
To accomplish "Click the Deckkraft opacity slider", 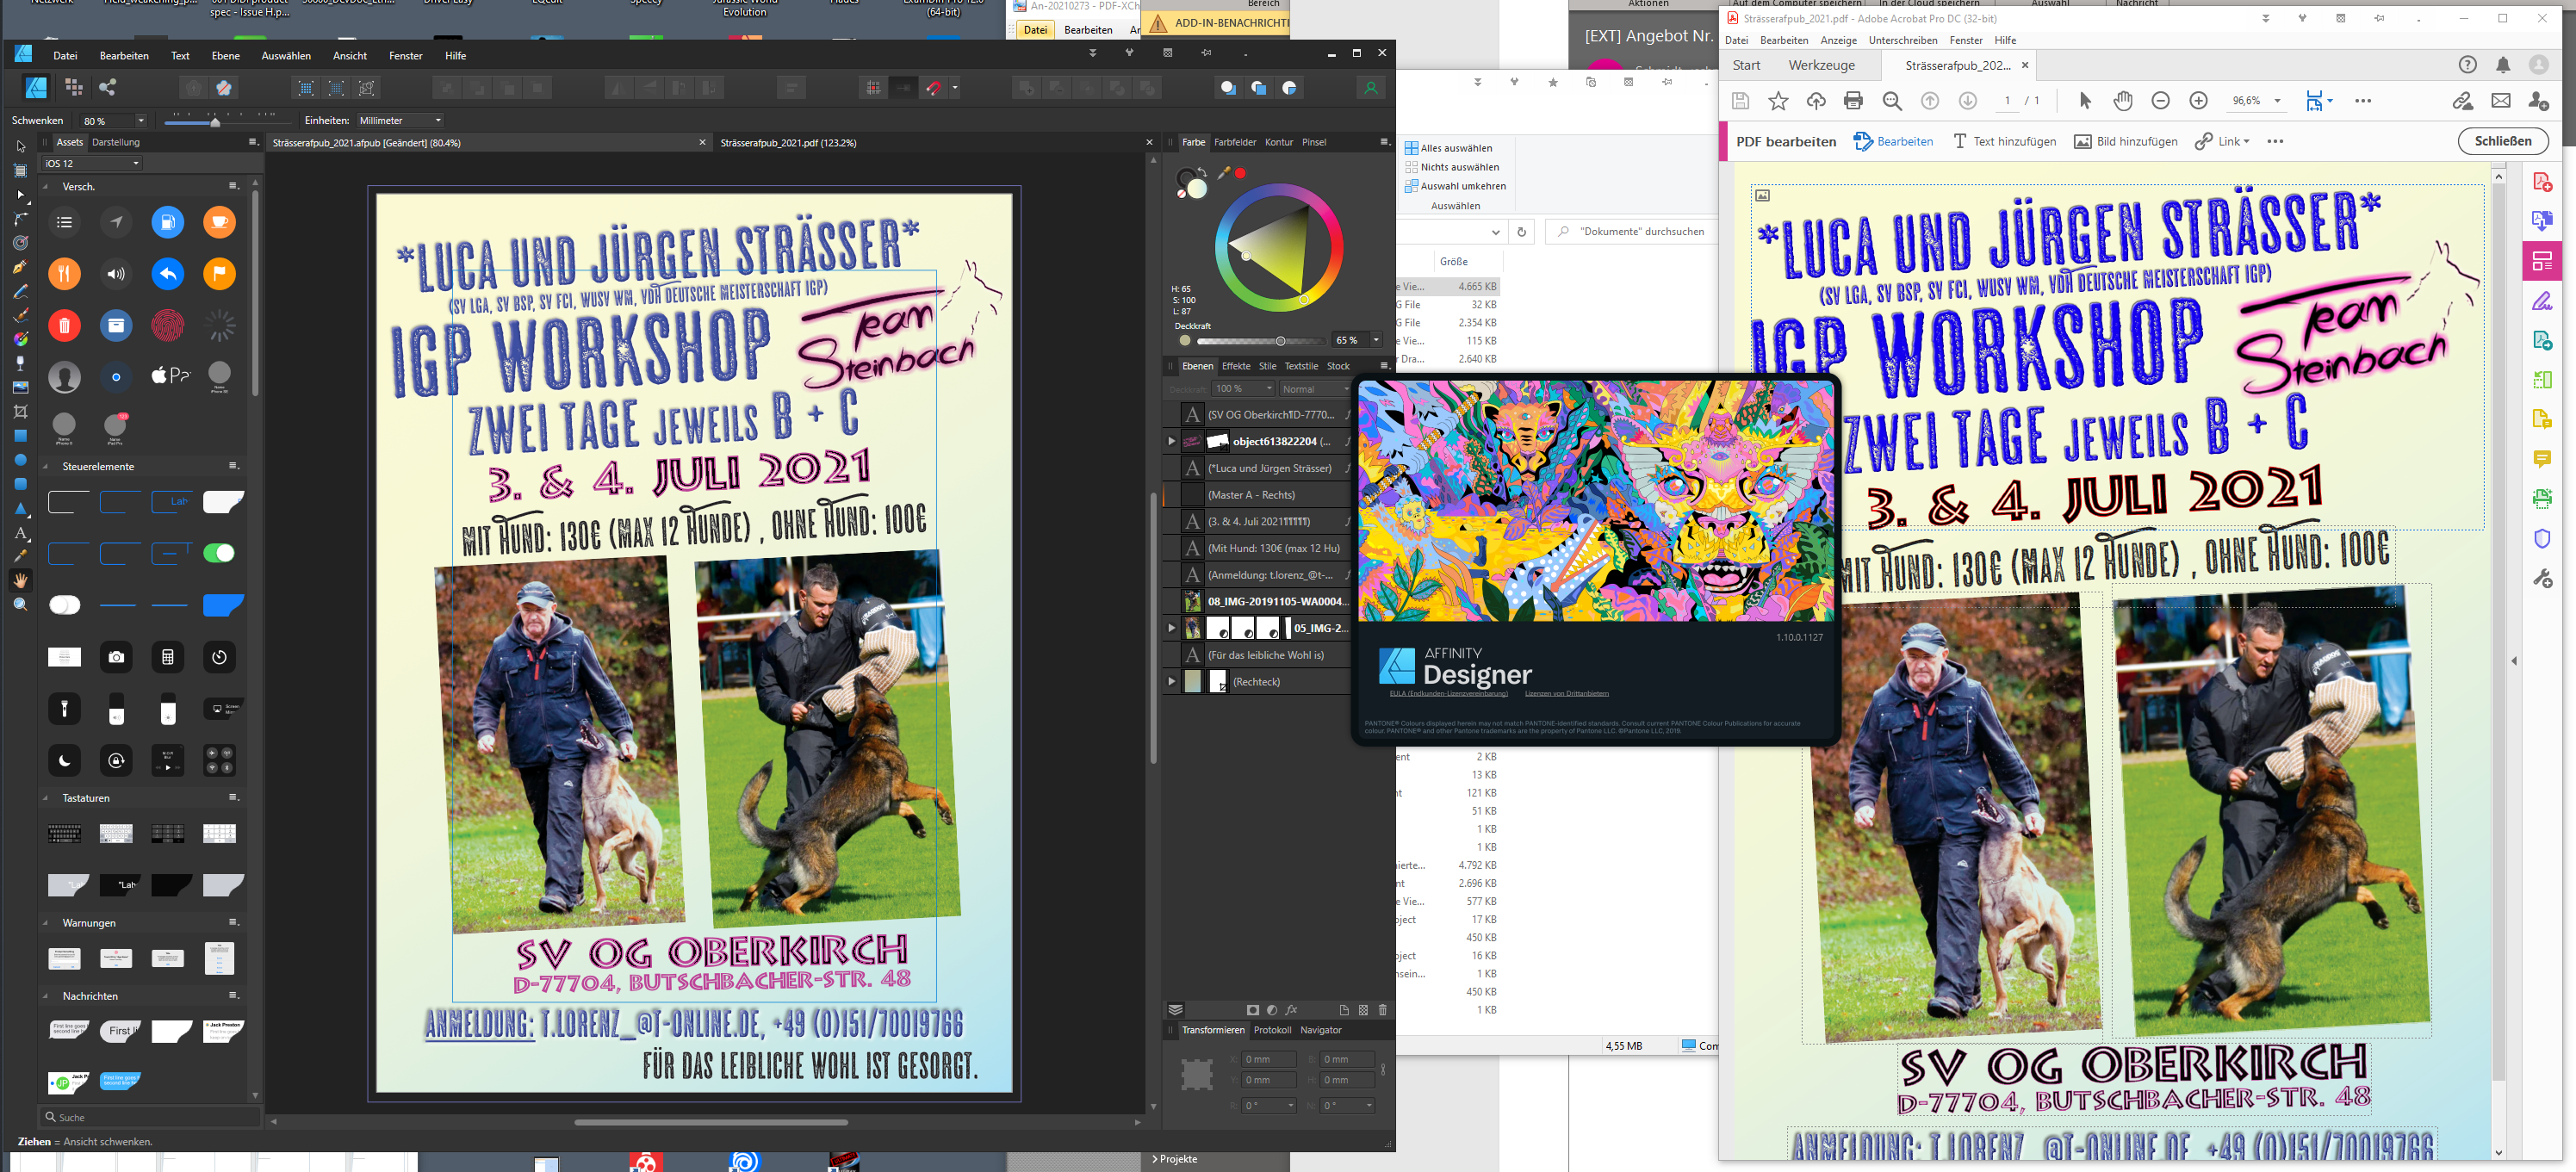I will (1261, 341).
